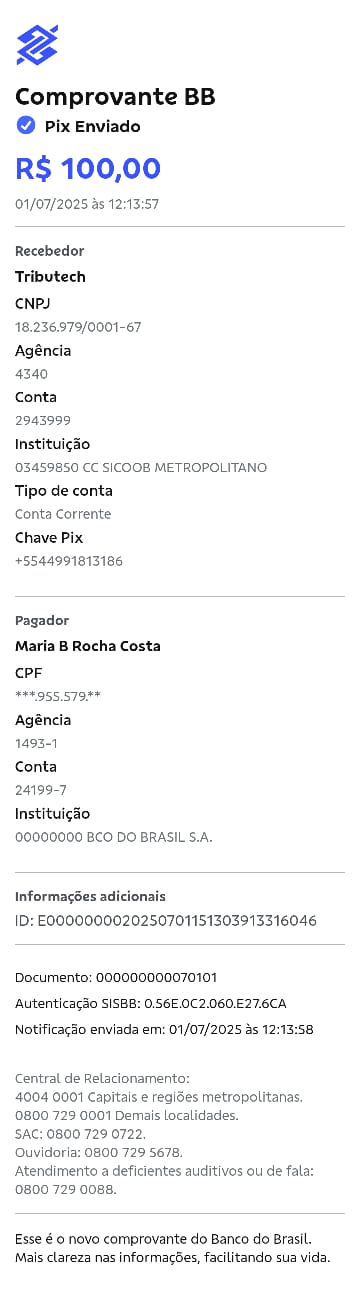Select the CNPJ number 18.236.979/0001-67
Viewport: 360px width, 1296px height.
coord(78,327)
